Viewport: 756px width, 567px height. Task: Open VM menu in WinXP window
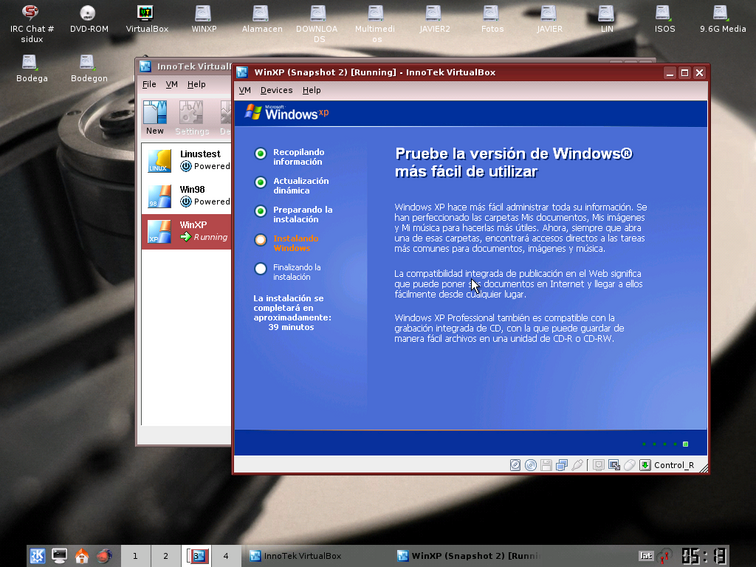click(245, 90)
